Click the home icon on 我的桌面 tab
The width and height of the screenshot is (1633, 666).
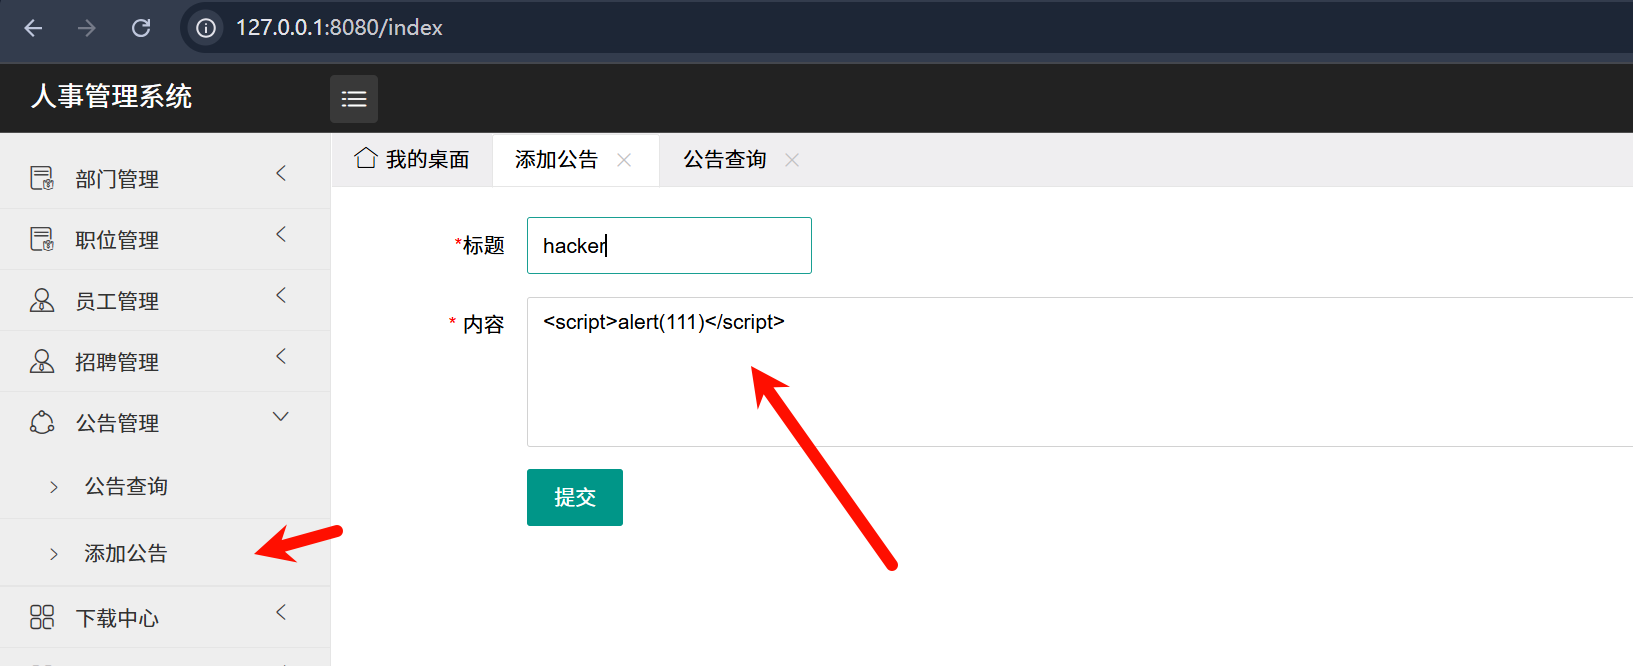click(x=366, y=159)
